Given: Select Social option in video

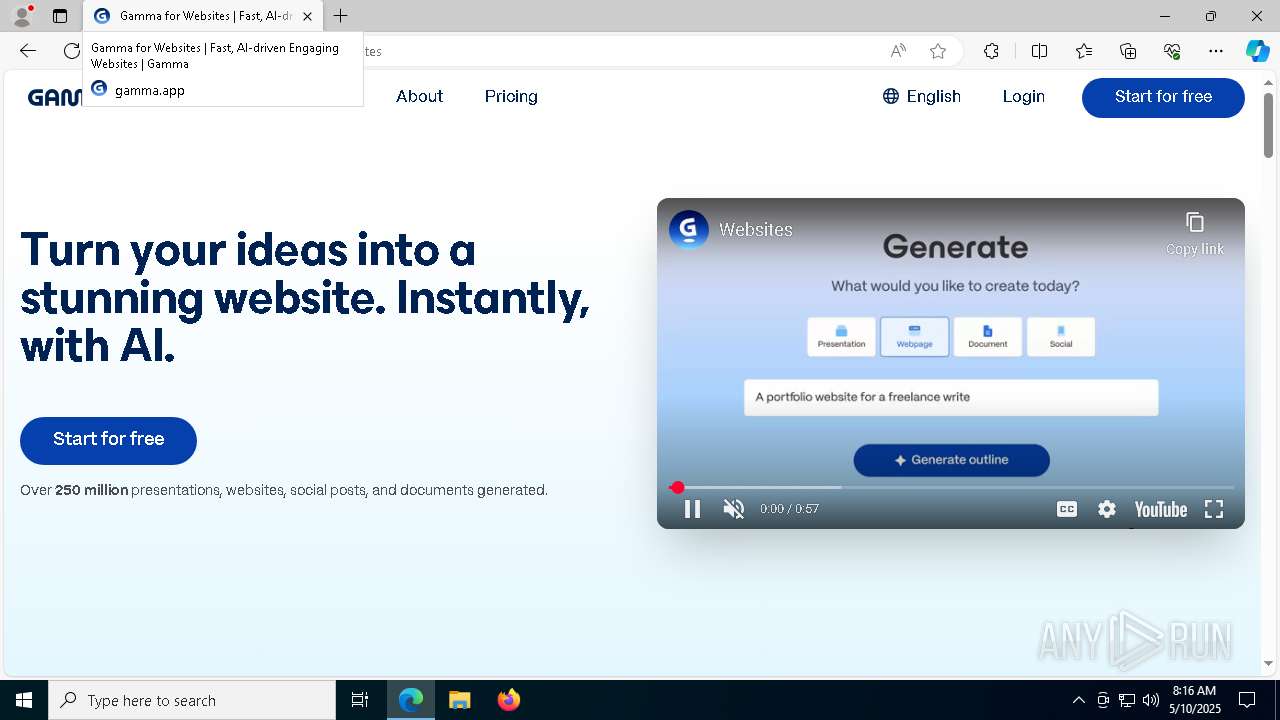Looking at the screenshot, I should 1061,337.
